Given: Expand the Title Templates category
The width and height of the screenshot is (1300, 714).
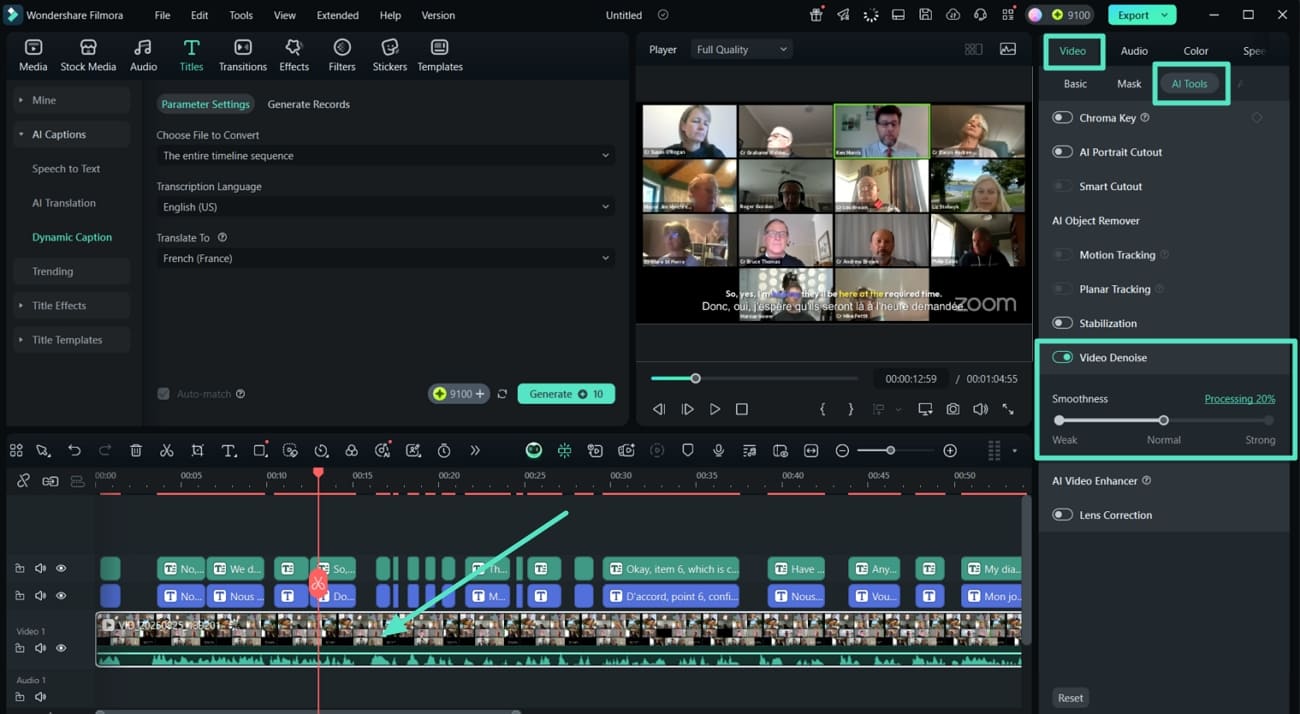Looking at the screenshot, I should pos(72,340).
